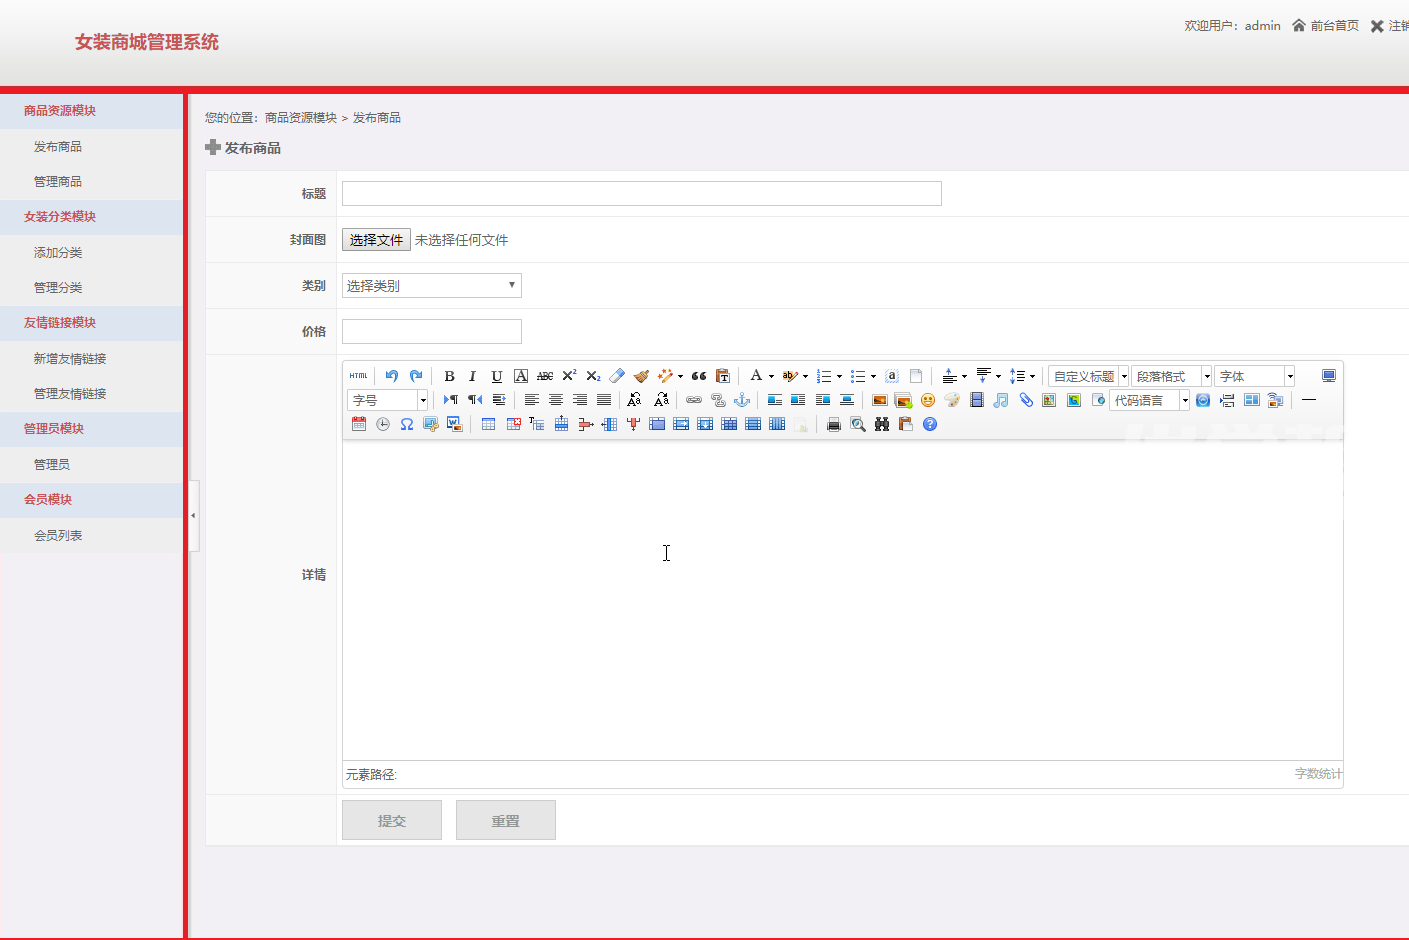The image size is (1409, 940).
Task: Click the 标题 title input field
Action: tap(641, 194)
